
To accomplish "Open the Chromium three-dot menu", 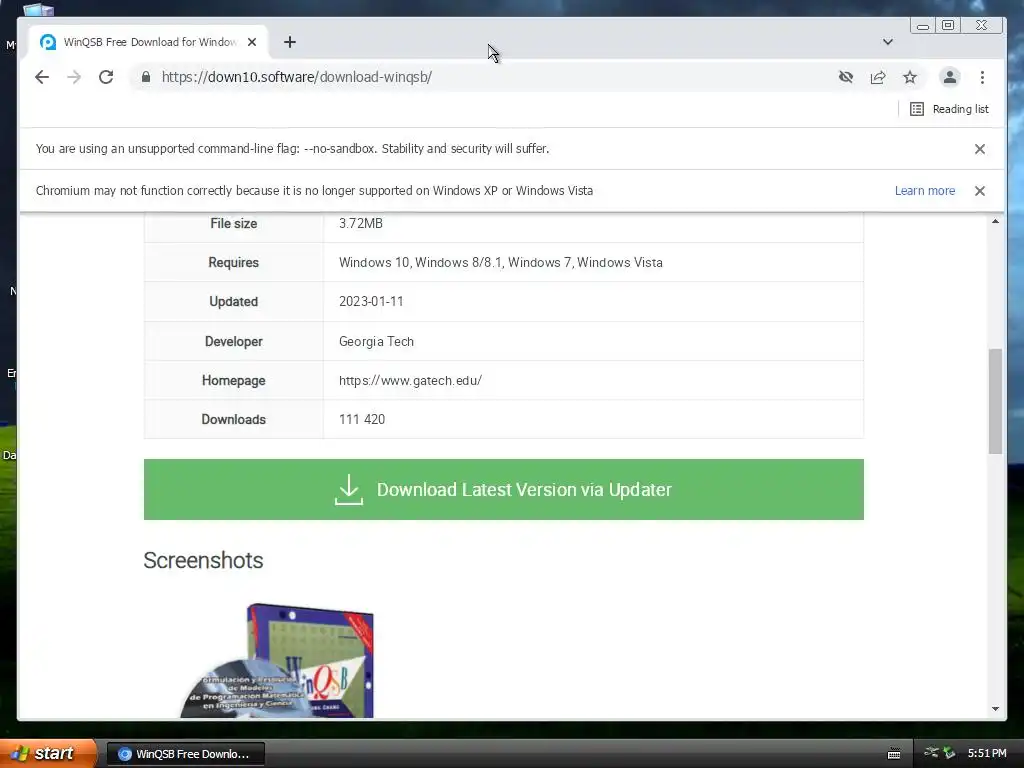I will click(982, 77).
